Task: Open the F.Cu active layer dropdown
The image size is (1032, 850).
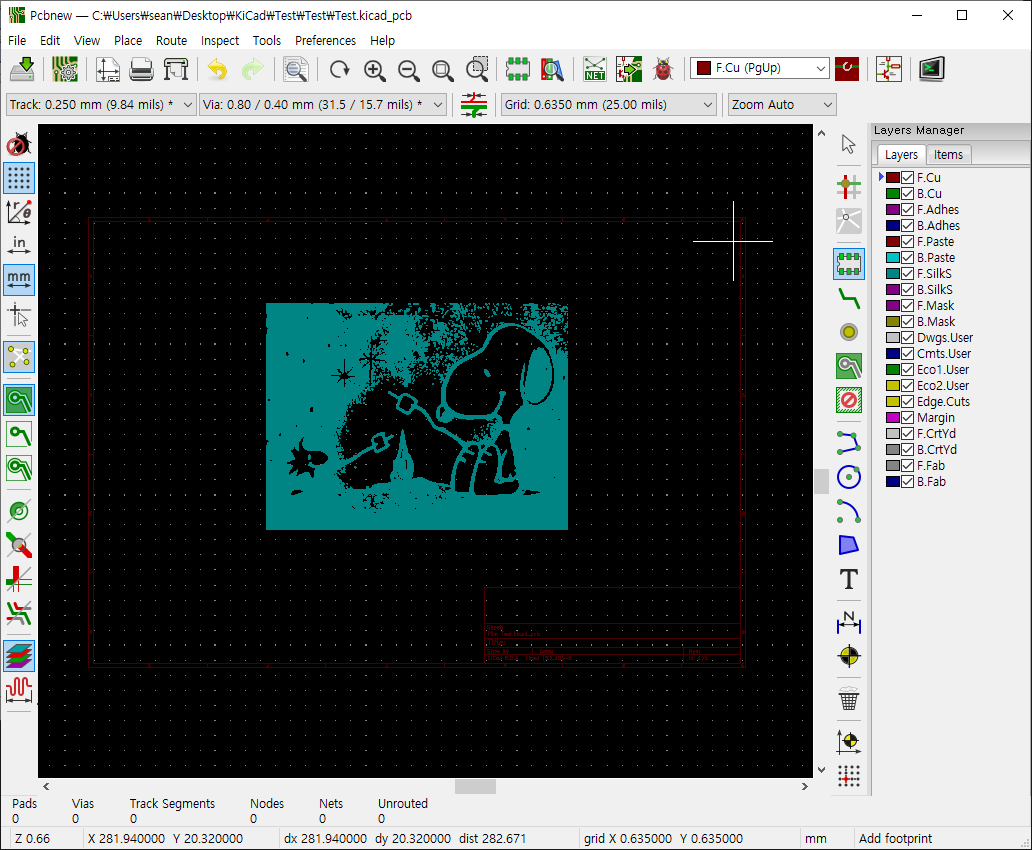Action: point(760,68)
